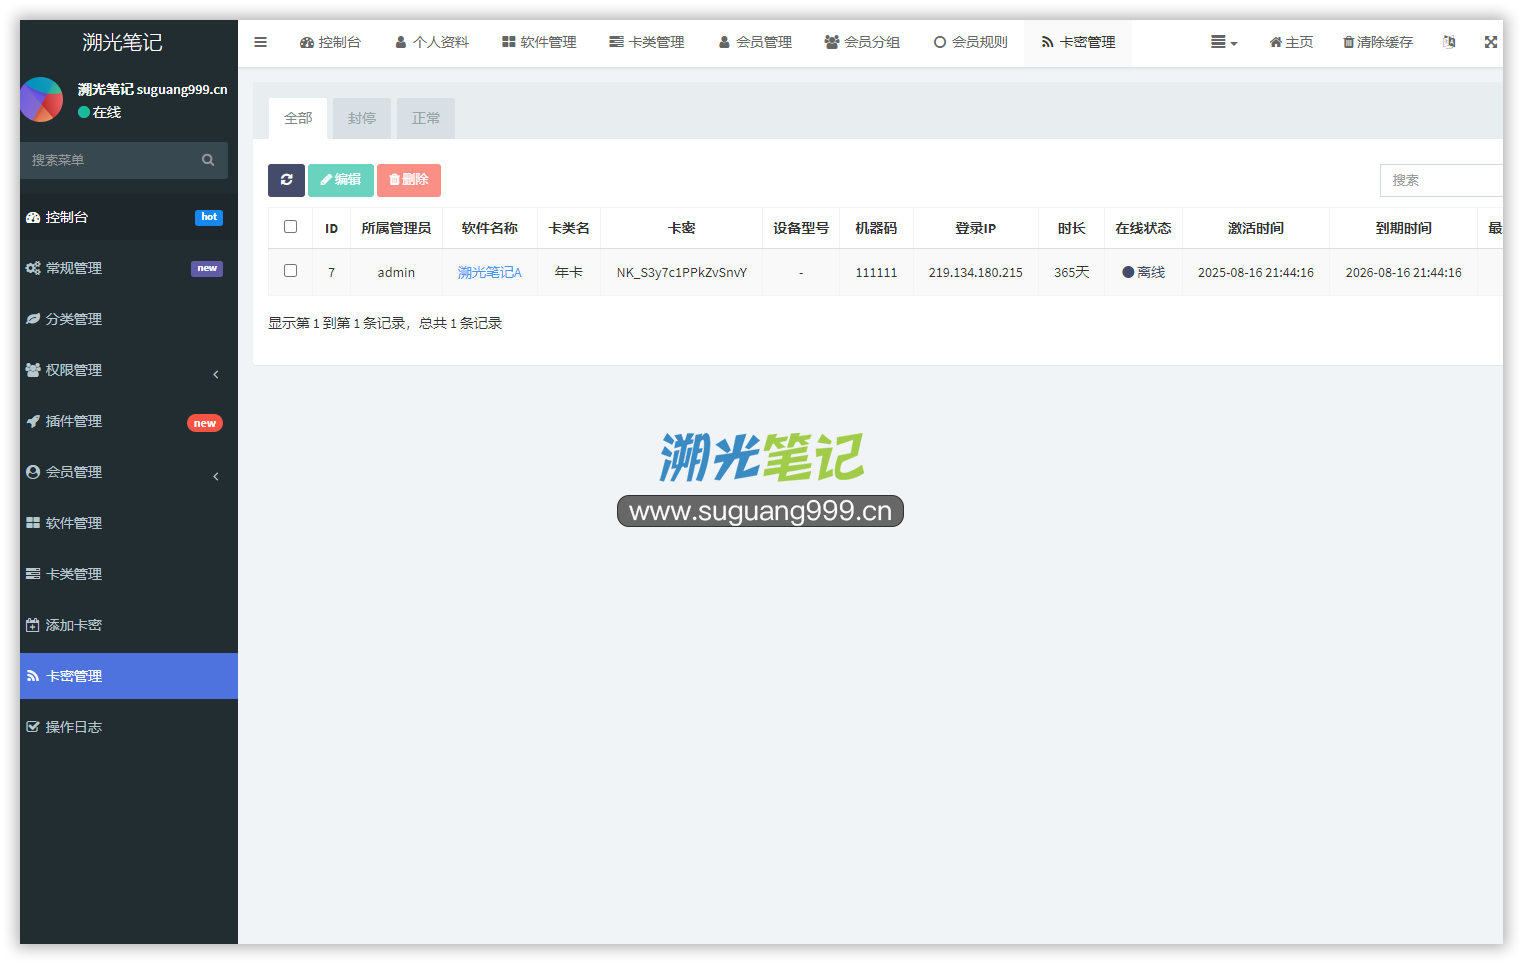The height and width of the screenshot is (964, 1523).
Task: Click the red new badge on 插件管理
Action: pyautogui.click(x=205, y=423)
